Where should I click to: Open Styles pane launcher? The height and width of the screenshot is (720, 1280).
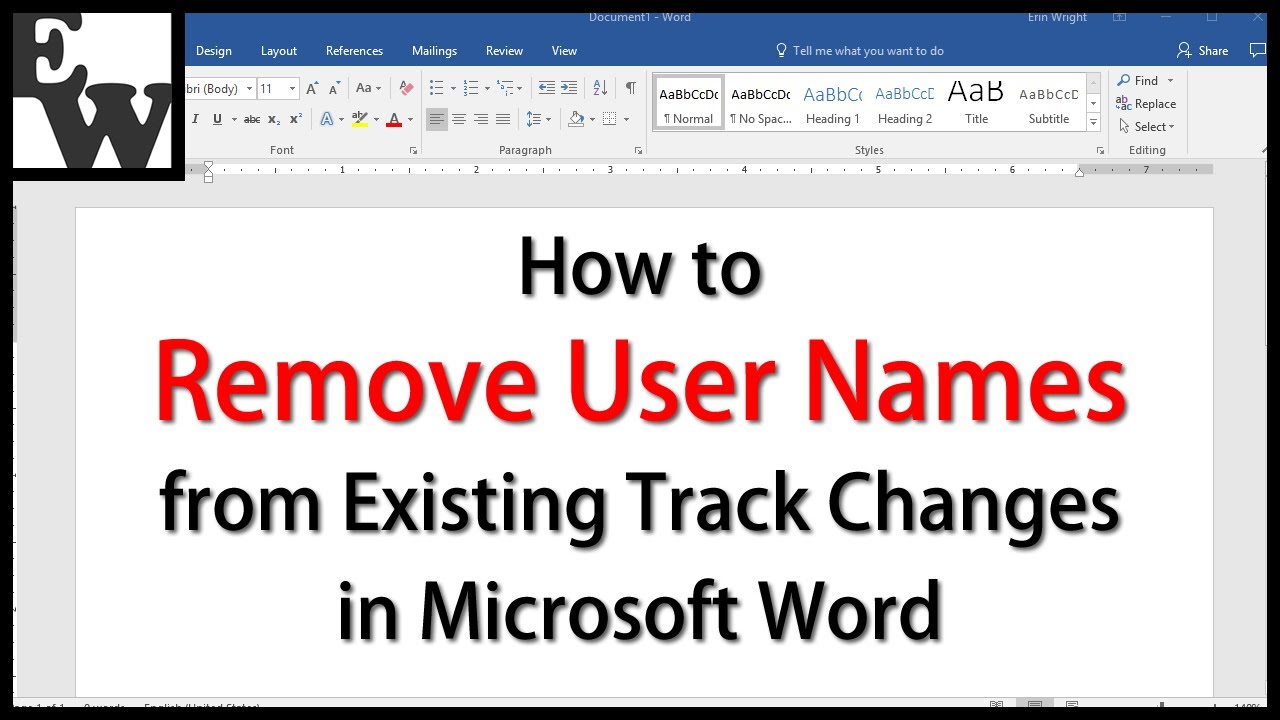click(x=1099, y=150)
